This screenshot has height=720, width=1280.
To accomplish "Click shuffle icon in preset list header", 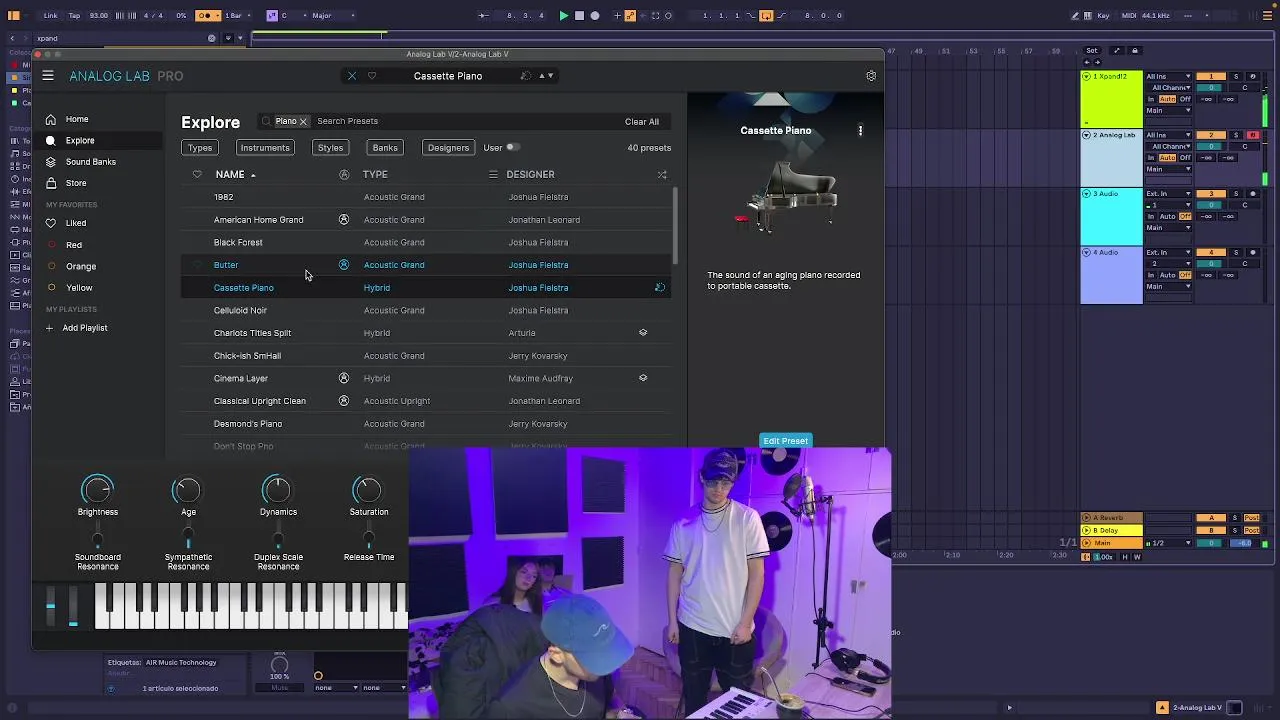I will [x=662, y=175].
